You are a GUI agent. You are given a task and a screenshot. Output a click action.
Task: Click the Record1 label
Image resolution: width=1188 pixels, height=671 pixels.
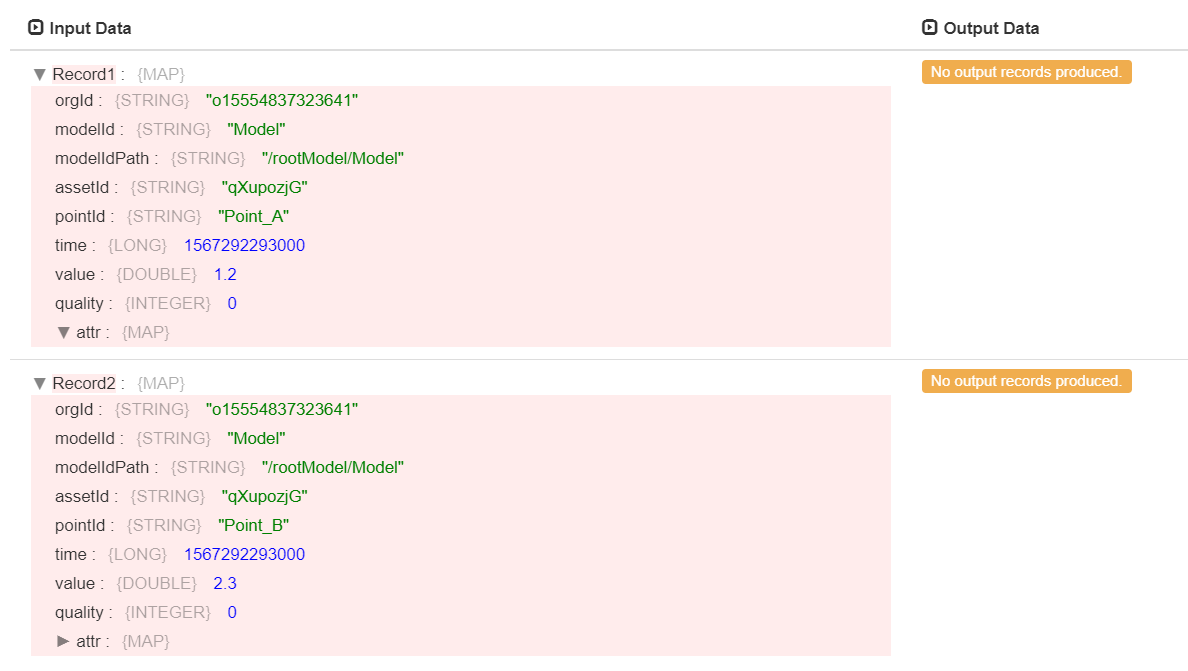[84, 74]
